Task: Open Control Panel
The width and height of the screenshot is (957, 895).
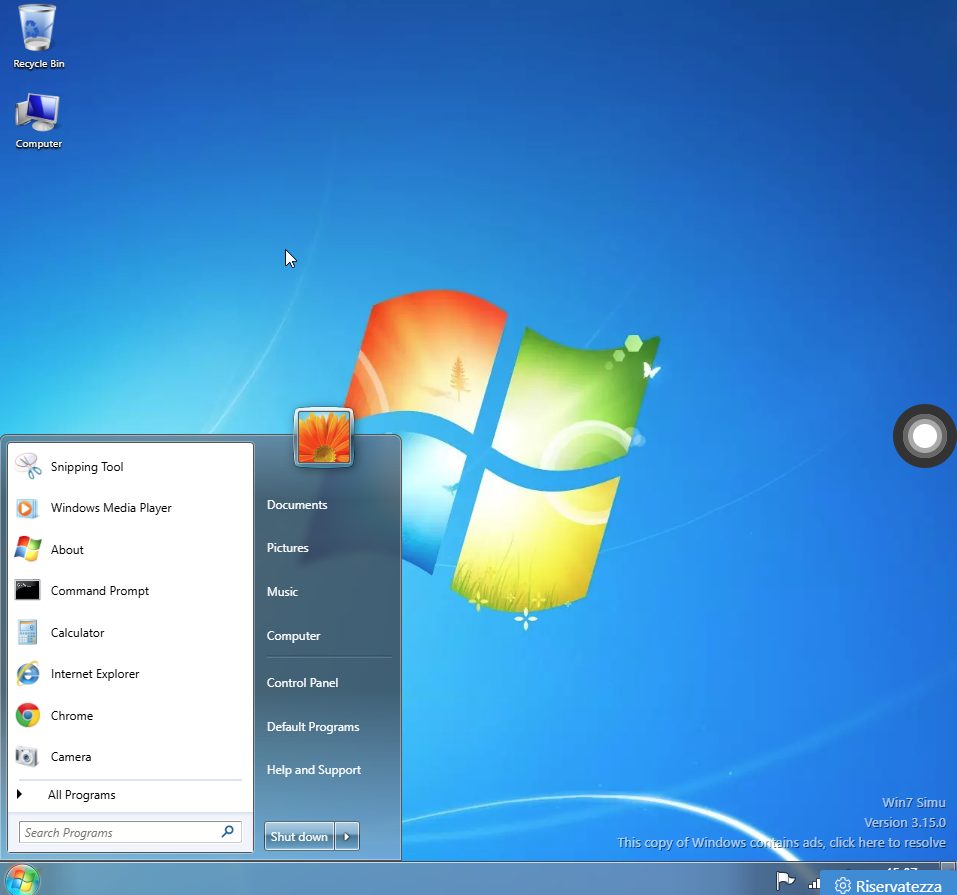Action: click(302, 683)
